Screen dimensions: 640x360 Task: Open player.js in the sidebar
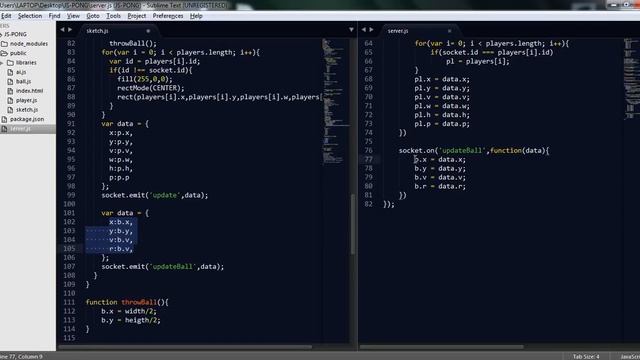click(27, 100)
